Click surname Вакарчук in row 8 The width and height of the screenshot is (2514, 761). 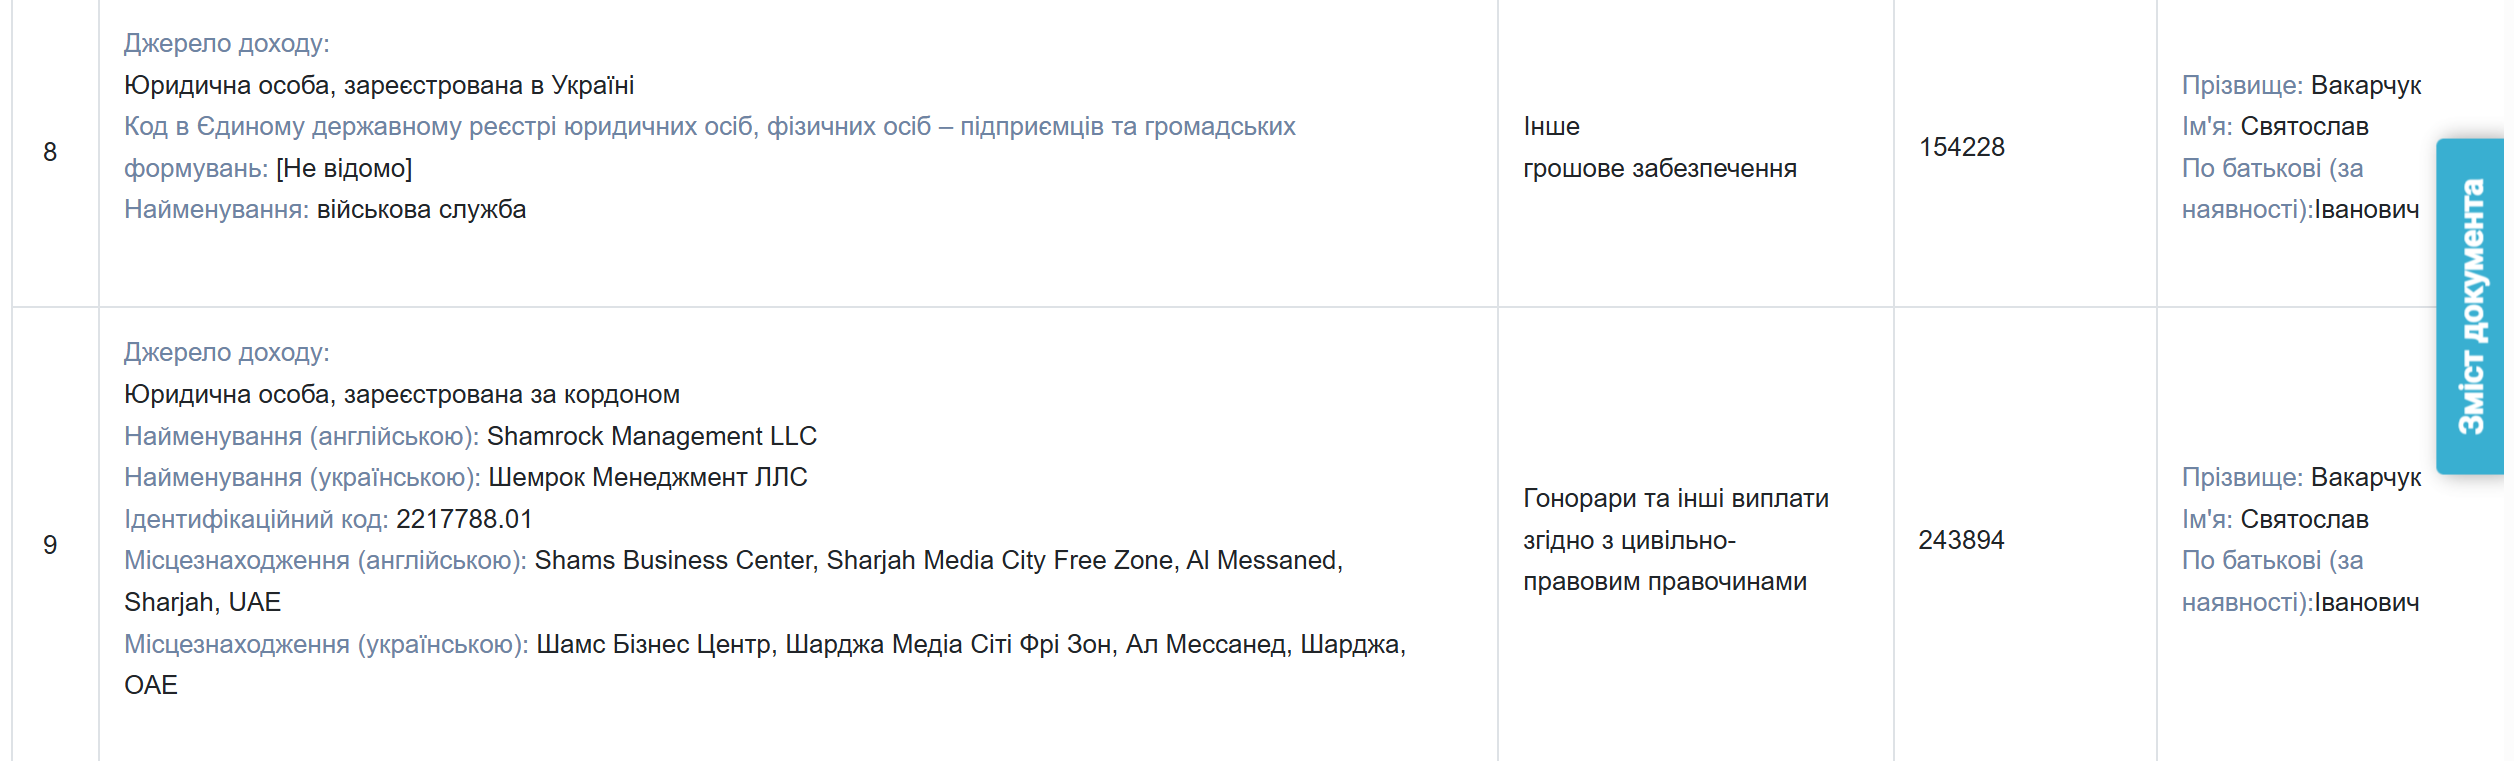pos(2365,86)
